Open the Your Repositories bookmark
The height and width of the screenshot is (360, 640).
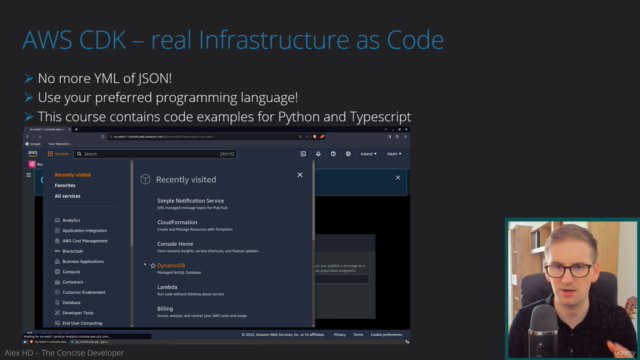click(59, 144)
